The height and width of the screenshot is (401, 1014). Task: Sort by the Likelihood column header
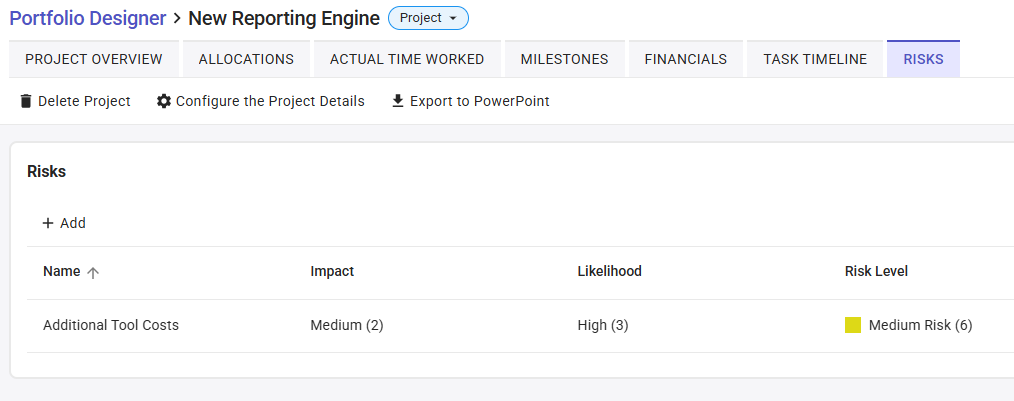point(609,271)
